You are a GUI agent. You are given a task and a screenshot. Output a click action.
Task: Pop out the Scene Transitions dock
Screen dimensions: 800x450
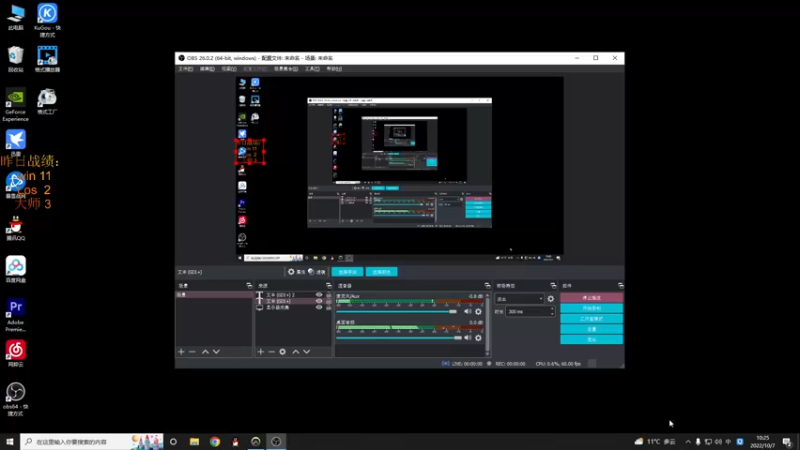tap(553, 286)
